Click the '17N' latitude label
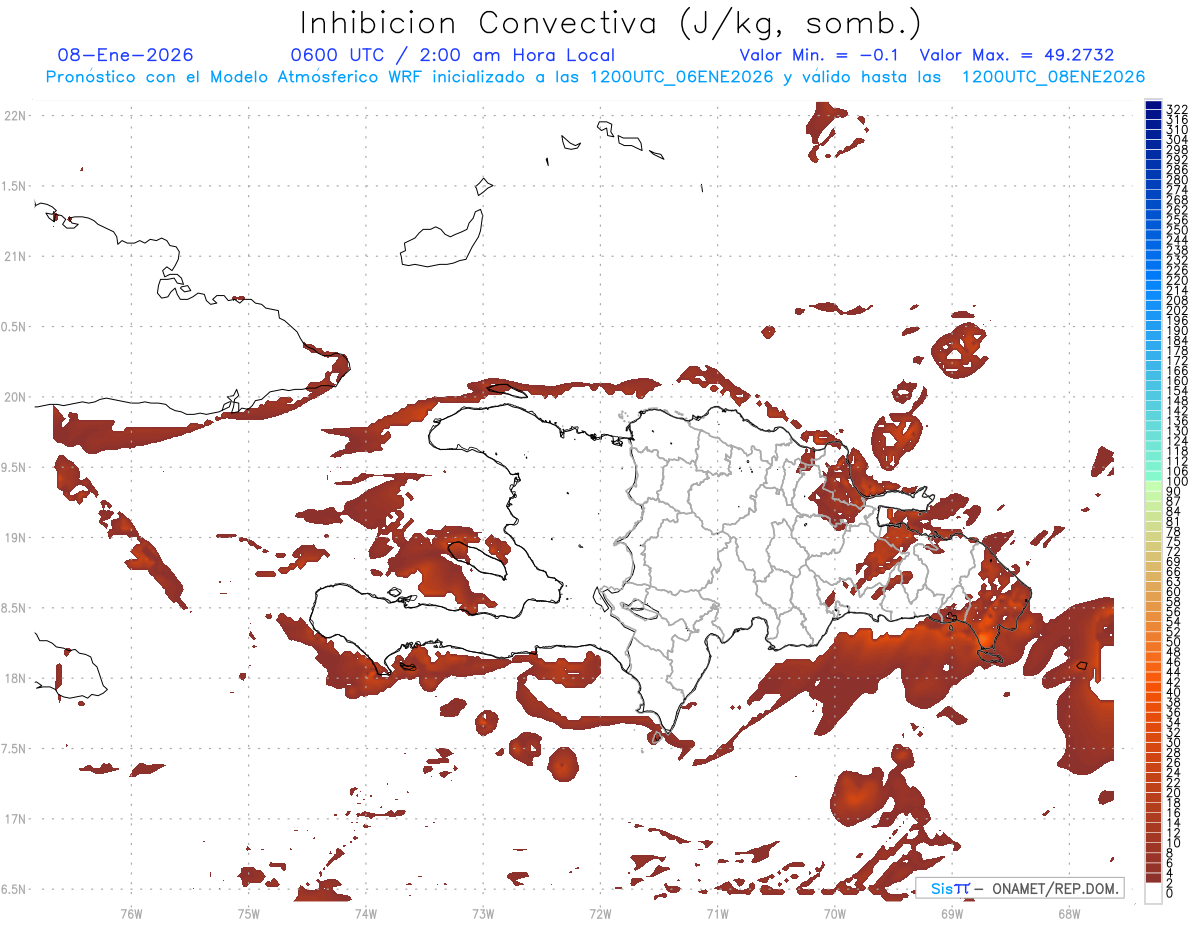 [16, 819]
